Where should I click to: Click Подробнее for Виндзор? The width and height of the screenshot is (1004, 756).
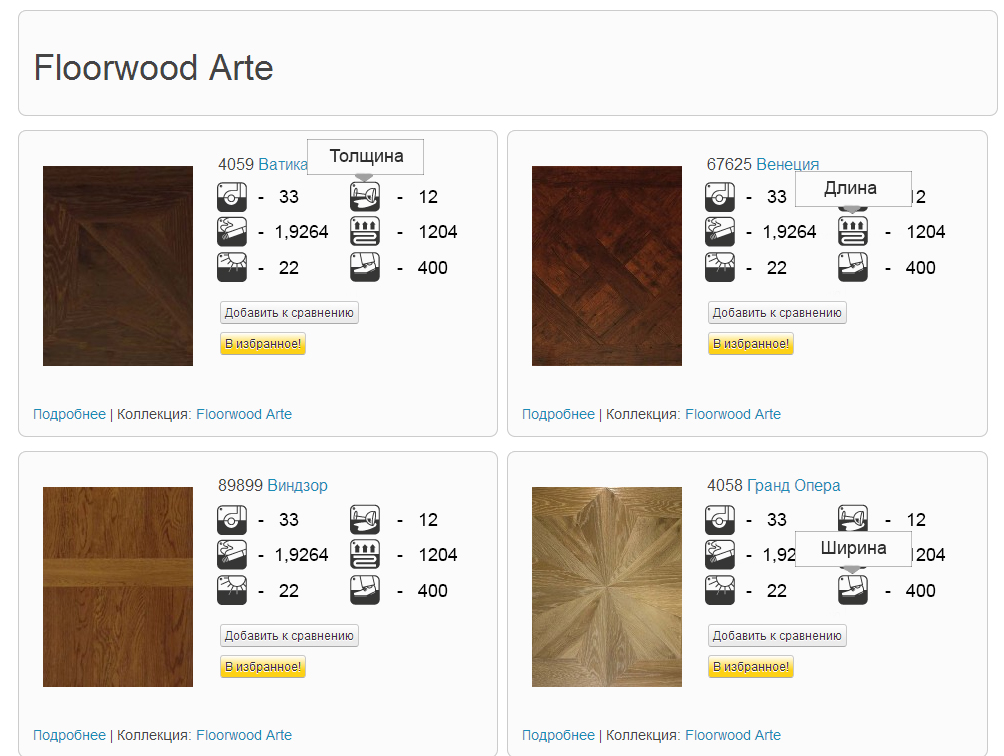coord(69,735)
